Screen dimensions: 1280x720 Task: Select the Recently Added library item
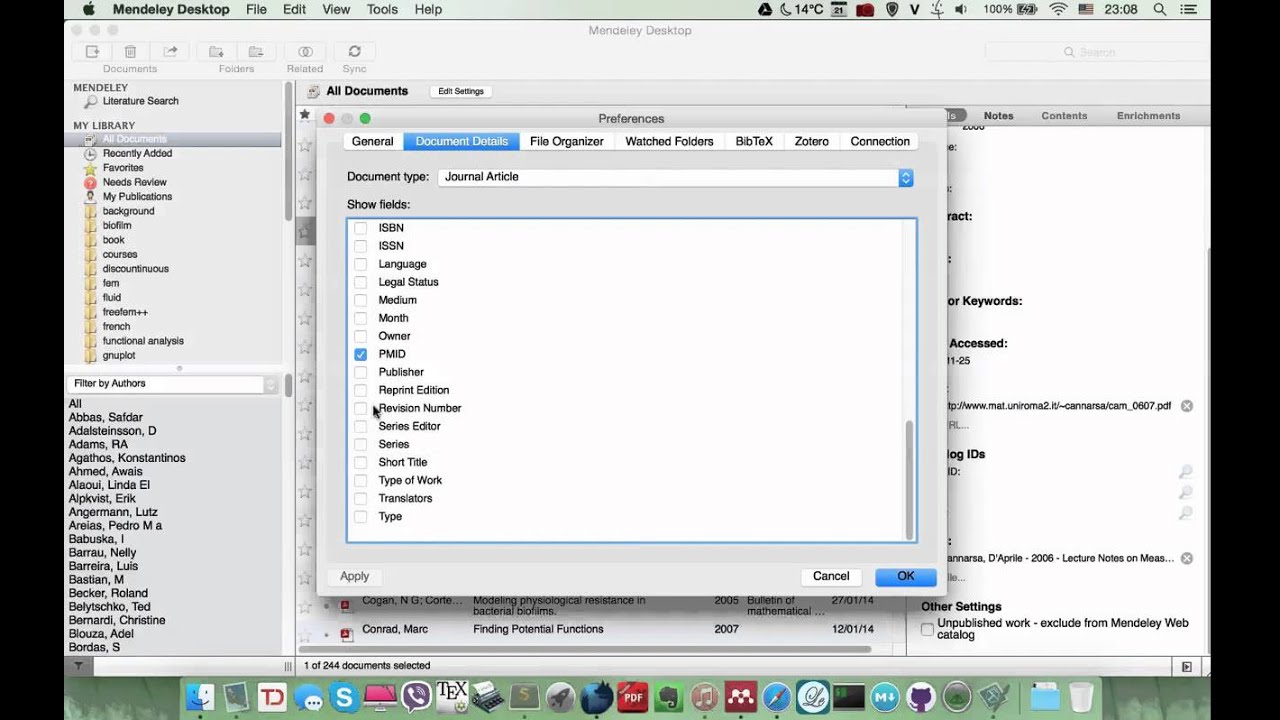(x=137, y=154)
